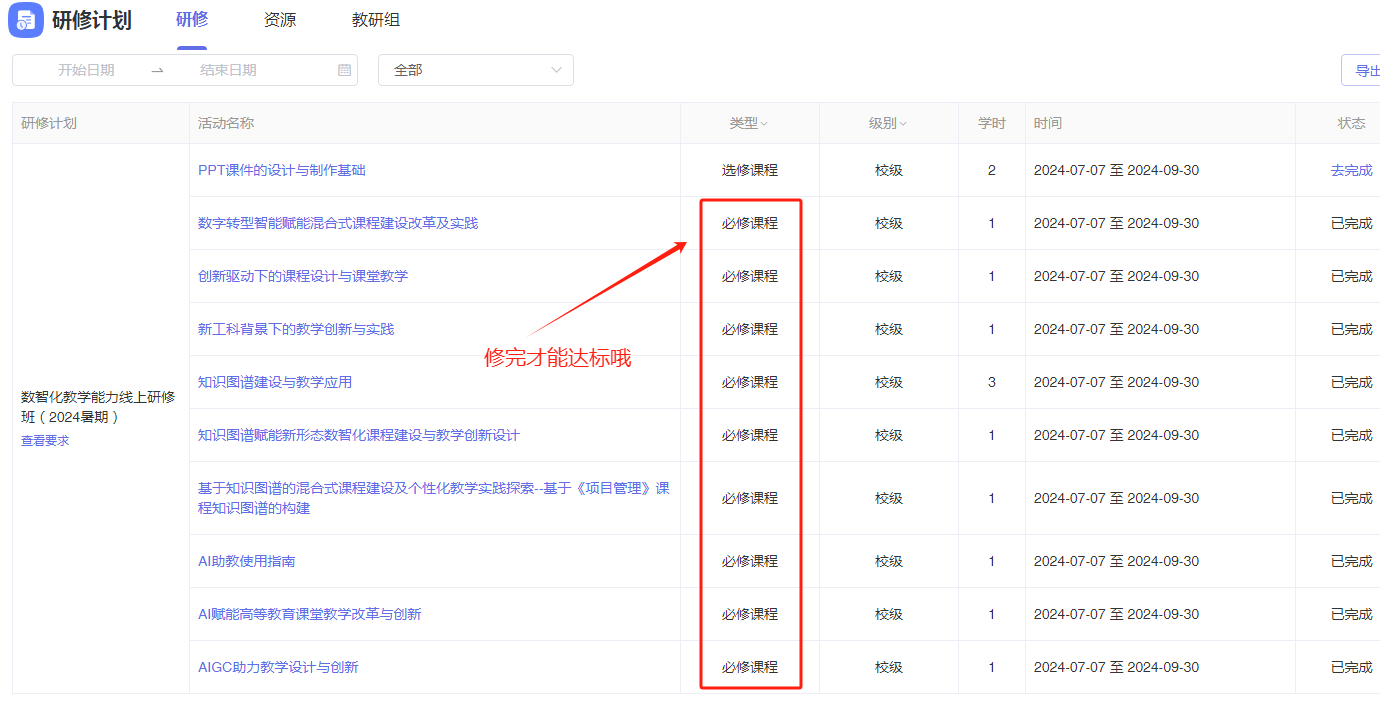Open the 全部 filter dropdown
The image size is (1380, 712).
click(x=475, y=70)
